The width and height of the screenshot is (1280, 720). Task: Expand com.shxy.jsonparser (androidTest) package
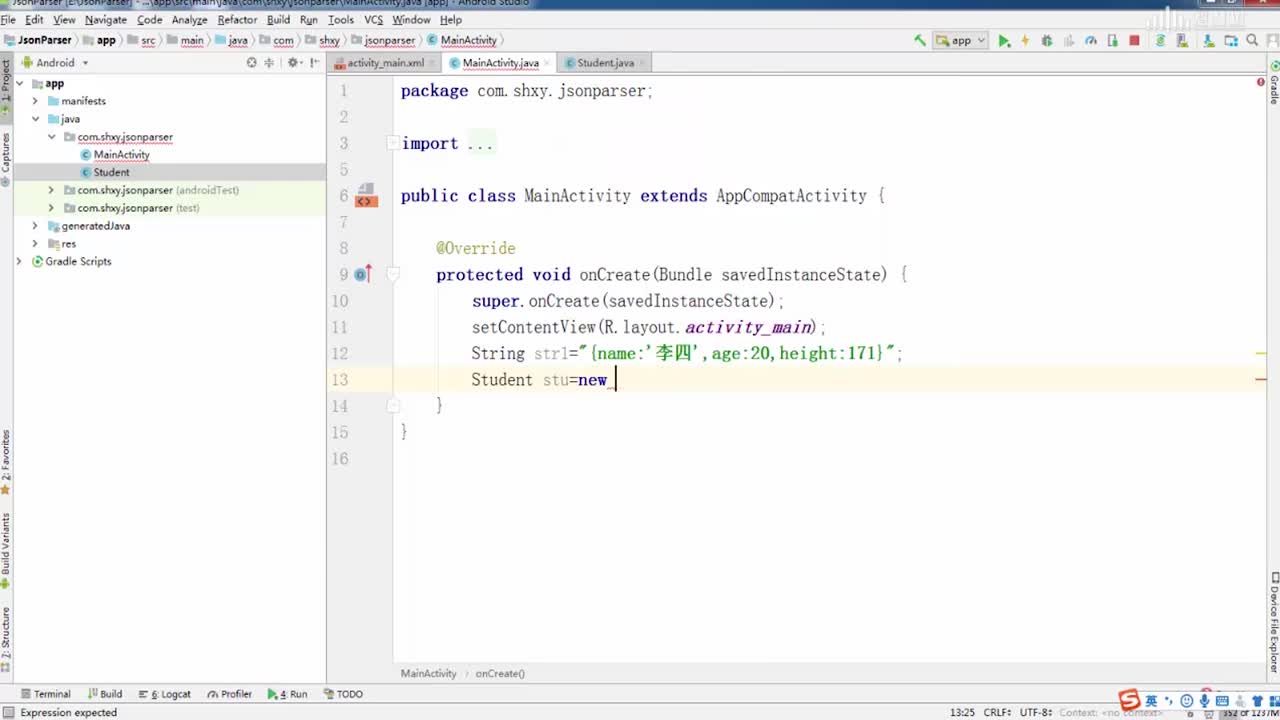pyautogui.click(x=52, y=190)
